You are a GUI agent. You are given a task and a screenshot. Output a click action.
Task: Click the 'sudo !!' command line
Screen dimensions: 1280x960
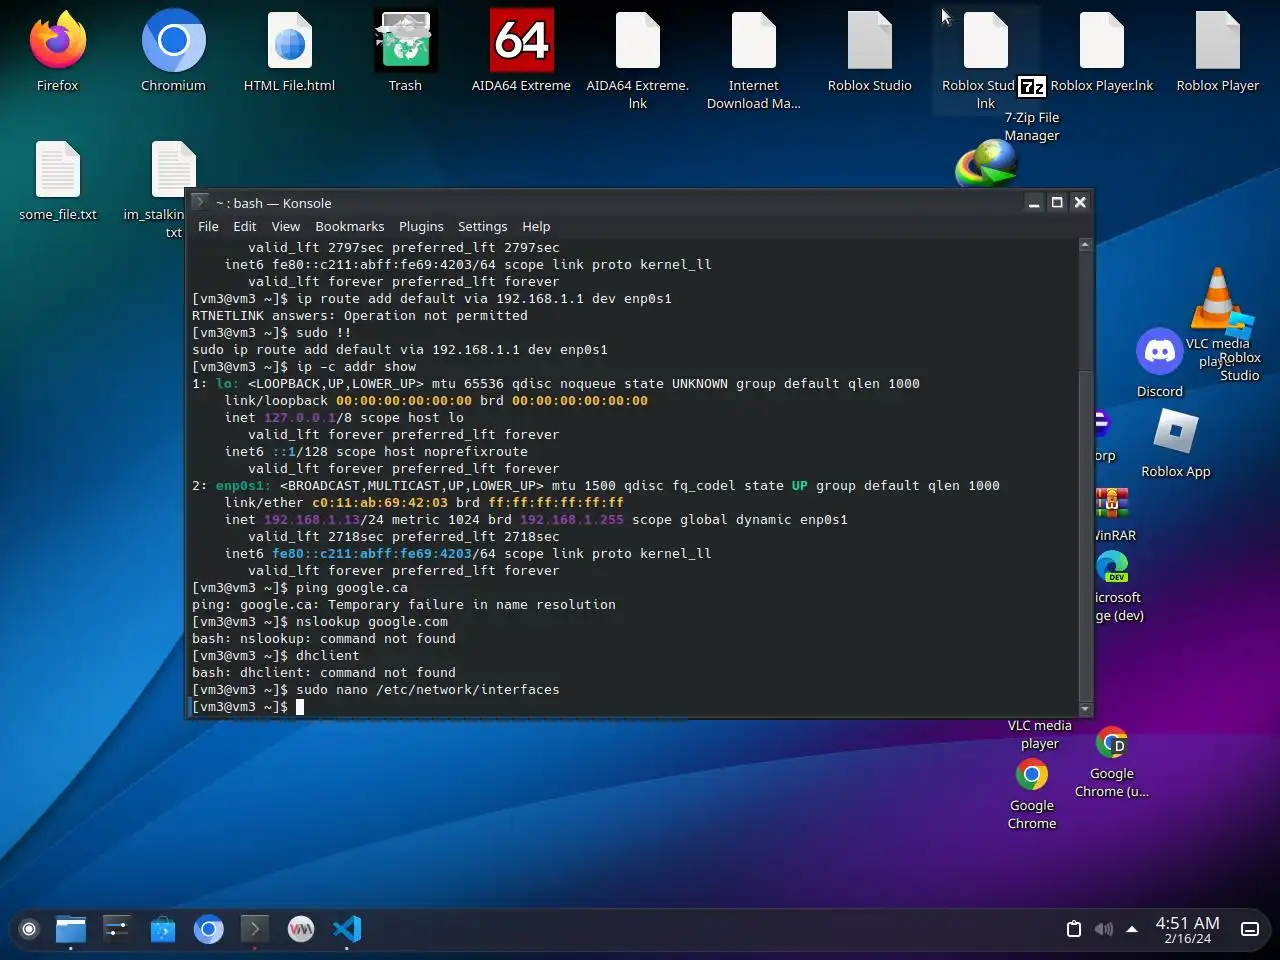click(x=272, y=333)
